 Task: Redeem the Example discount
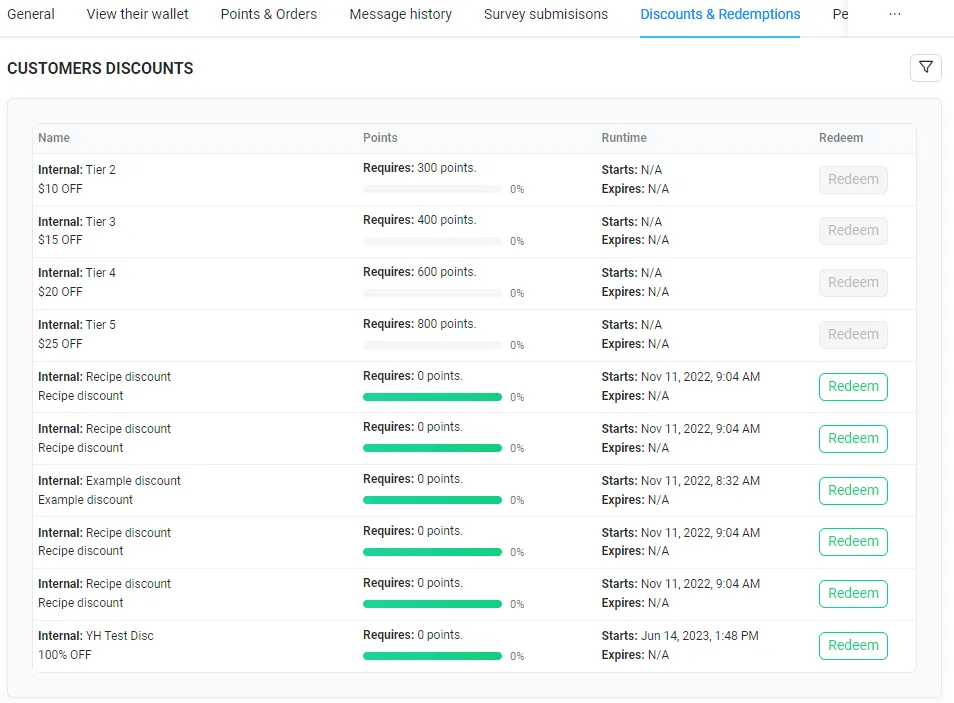click(x=853, y=490)
